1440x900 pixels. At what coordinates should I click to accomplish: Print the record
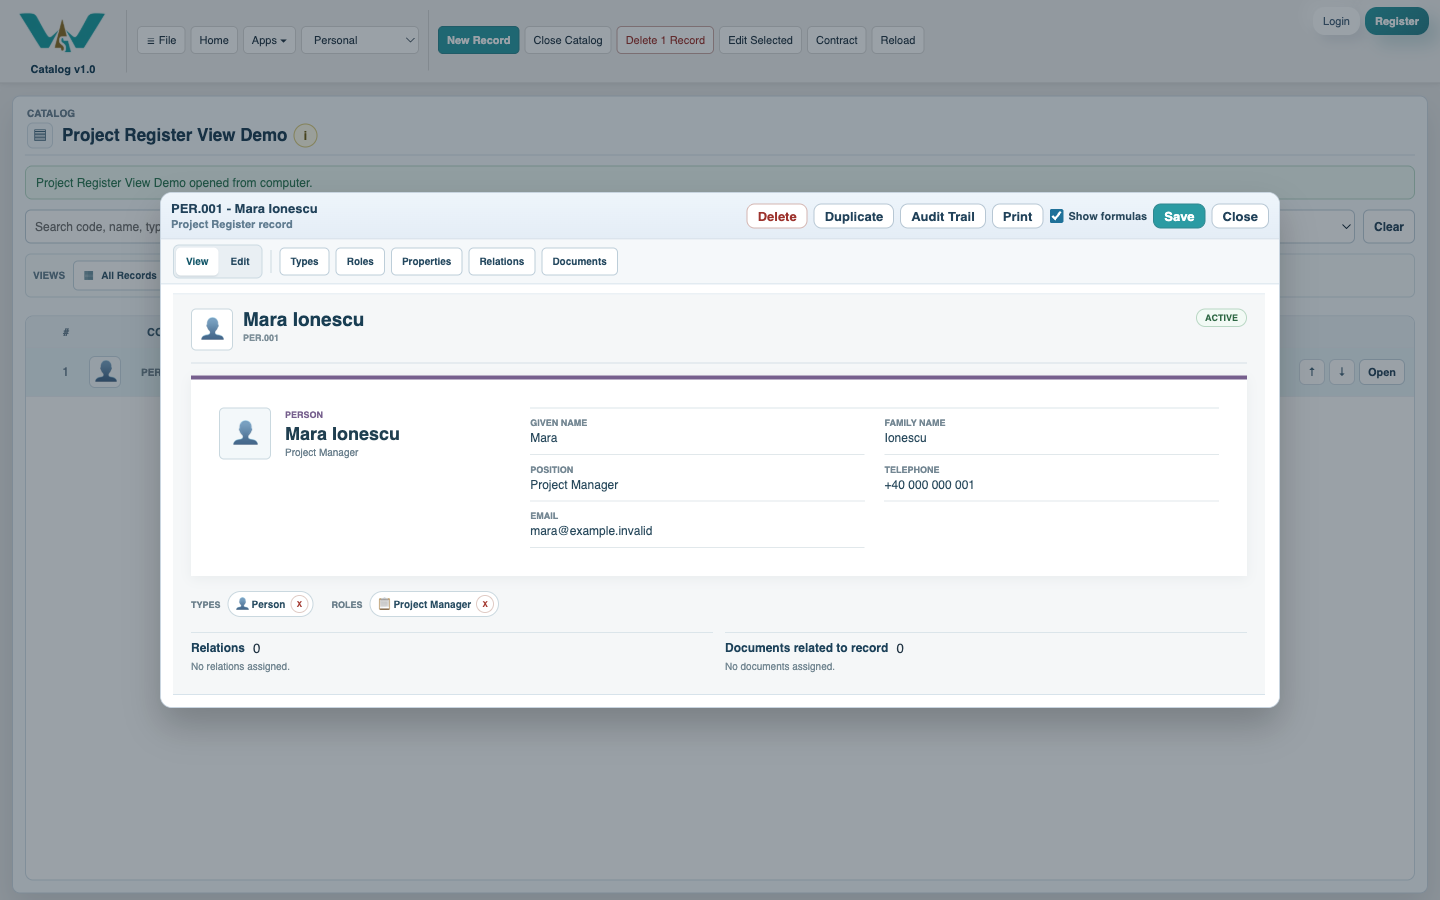point(1018,216)
